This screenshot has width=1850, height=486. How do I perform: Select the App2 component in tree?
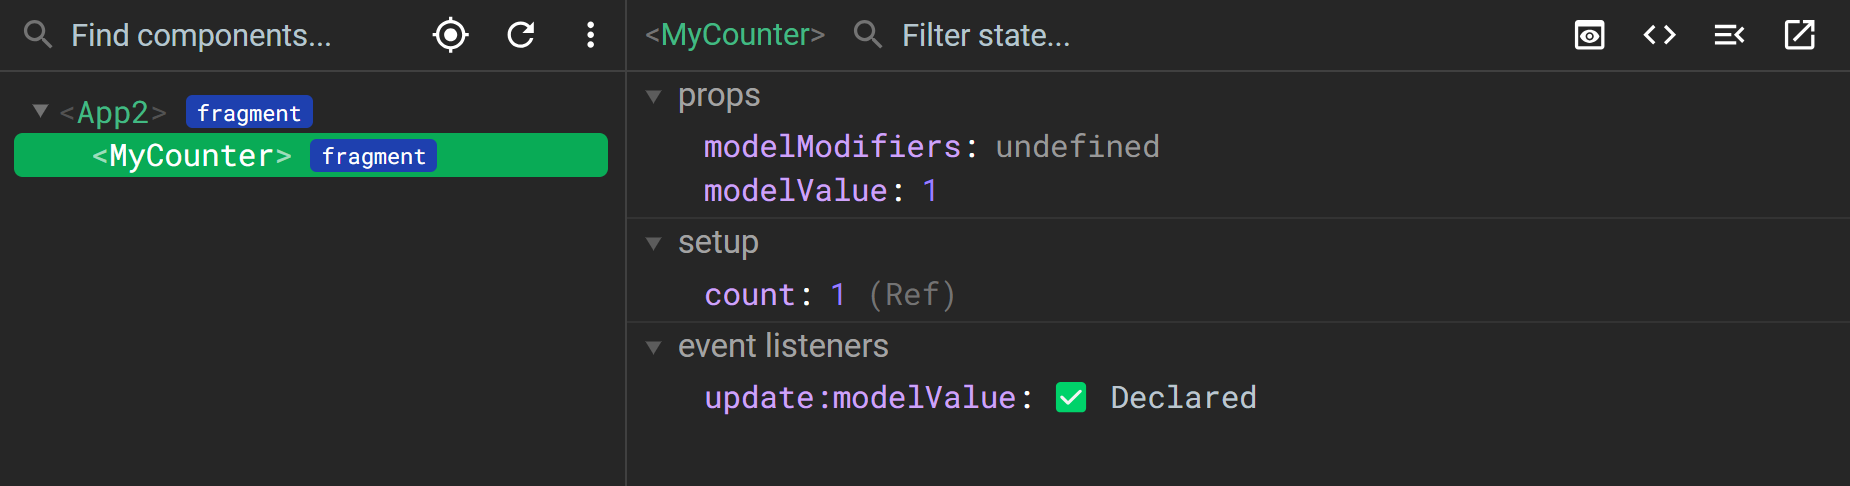(x=113, y=112)
